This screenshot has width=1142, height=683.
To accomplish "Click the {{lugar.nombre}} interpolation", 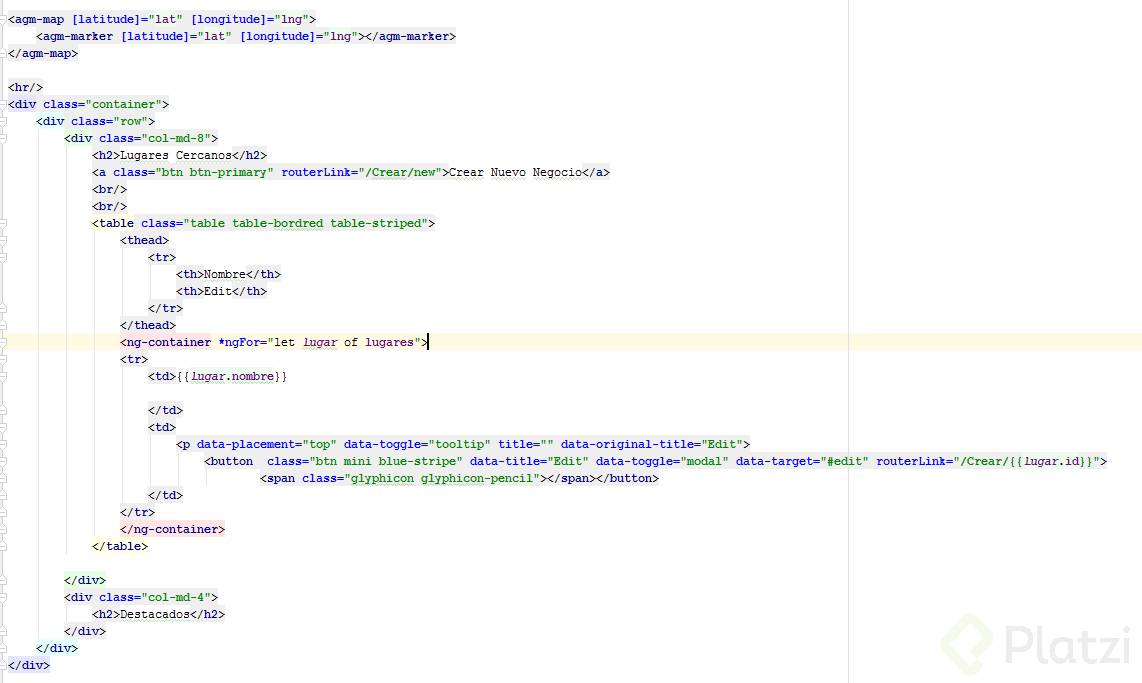I will click(232, 376).
